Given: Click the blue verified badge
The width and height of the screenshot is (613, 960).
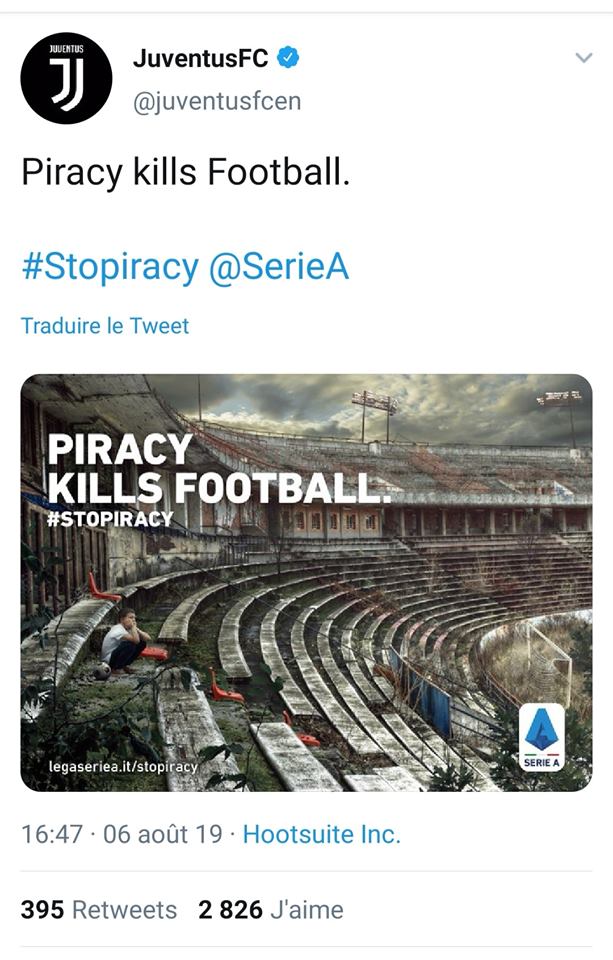Looking at the screenshot, I should 288,58.
